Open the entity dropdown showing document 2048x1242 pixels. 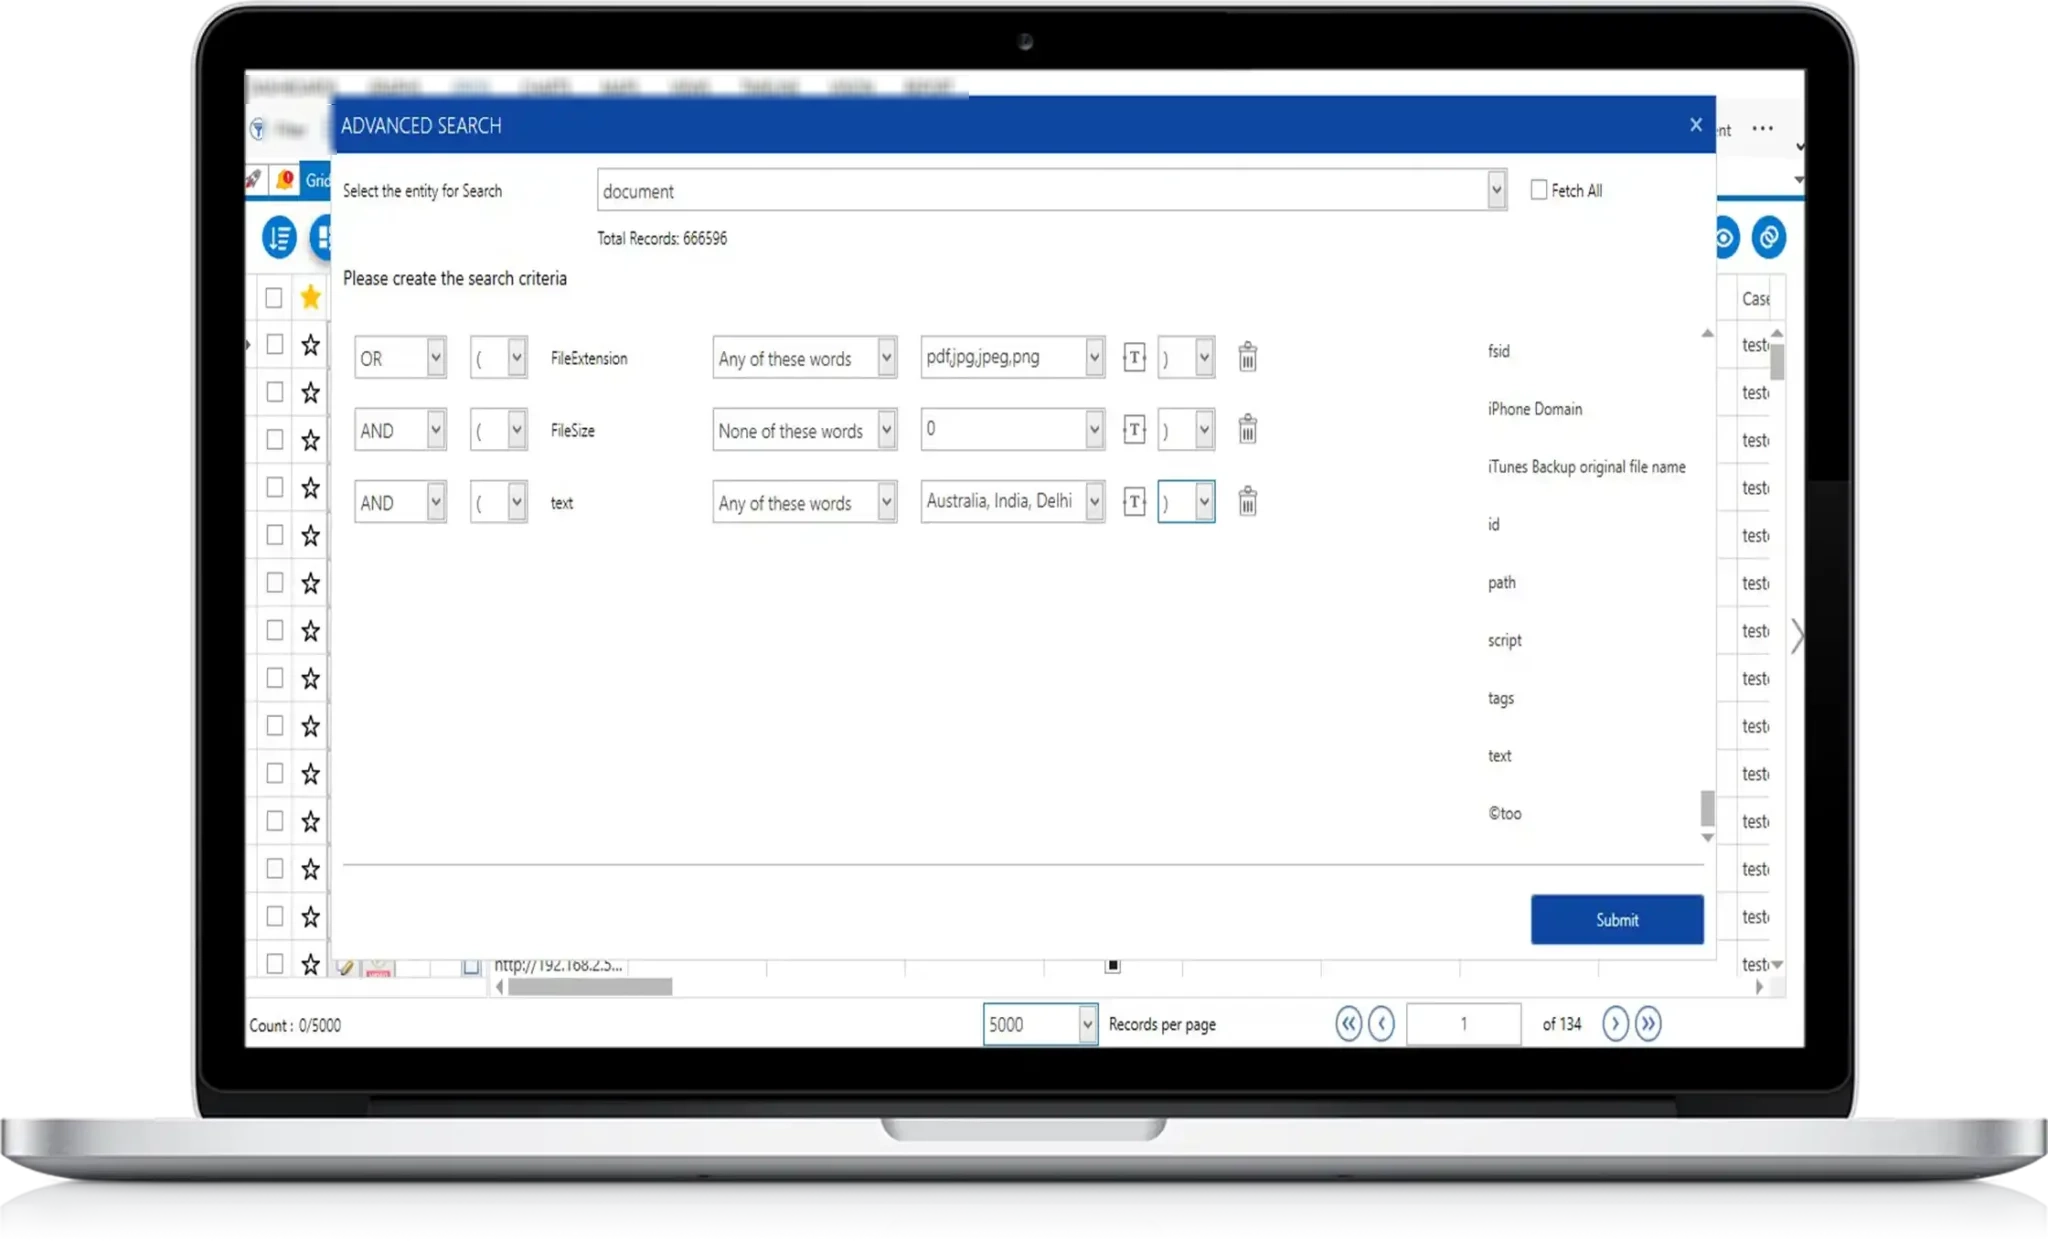click(x=1496, y=190)
